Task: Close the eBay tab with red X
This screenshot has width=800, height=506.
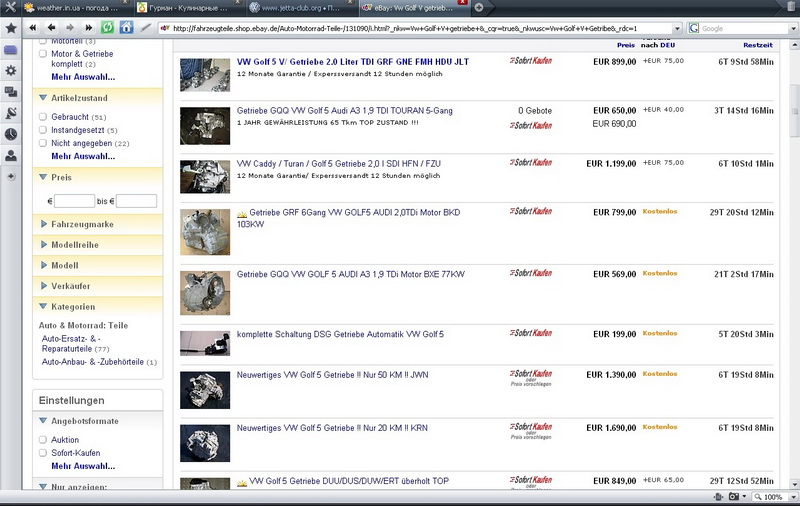Action: pos(462,2)
